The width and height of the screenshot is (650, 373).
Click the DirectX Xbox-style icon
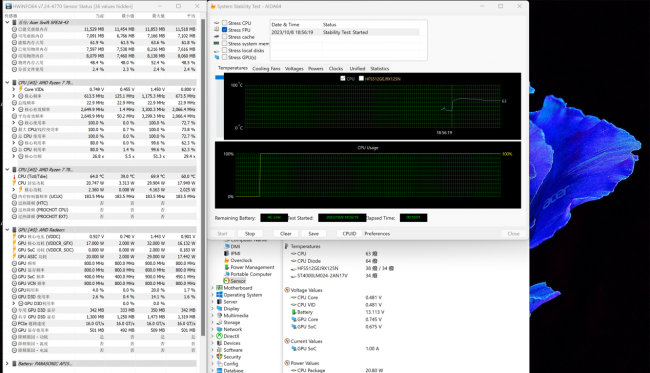click(219, 336)
